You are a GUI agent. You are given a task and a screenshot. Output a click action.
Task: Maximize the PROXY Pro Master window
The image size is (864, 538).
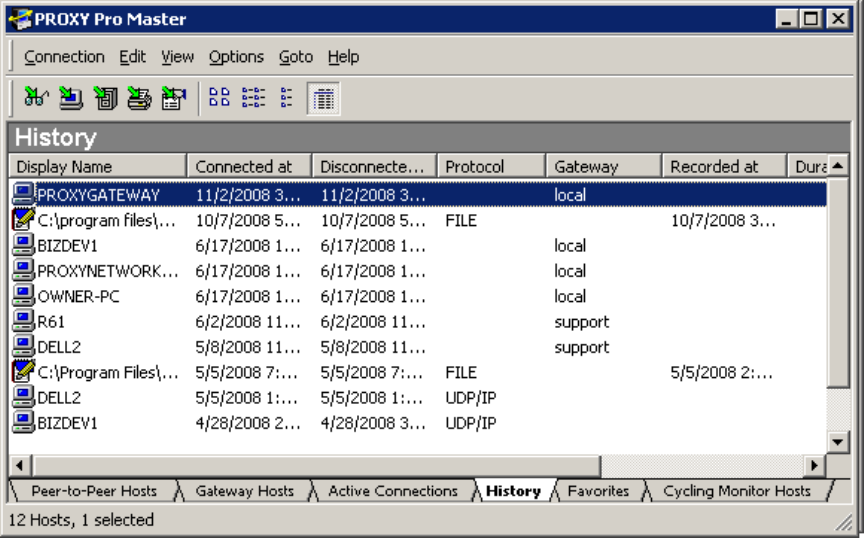pos(811,19)
